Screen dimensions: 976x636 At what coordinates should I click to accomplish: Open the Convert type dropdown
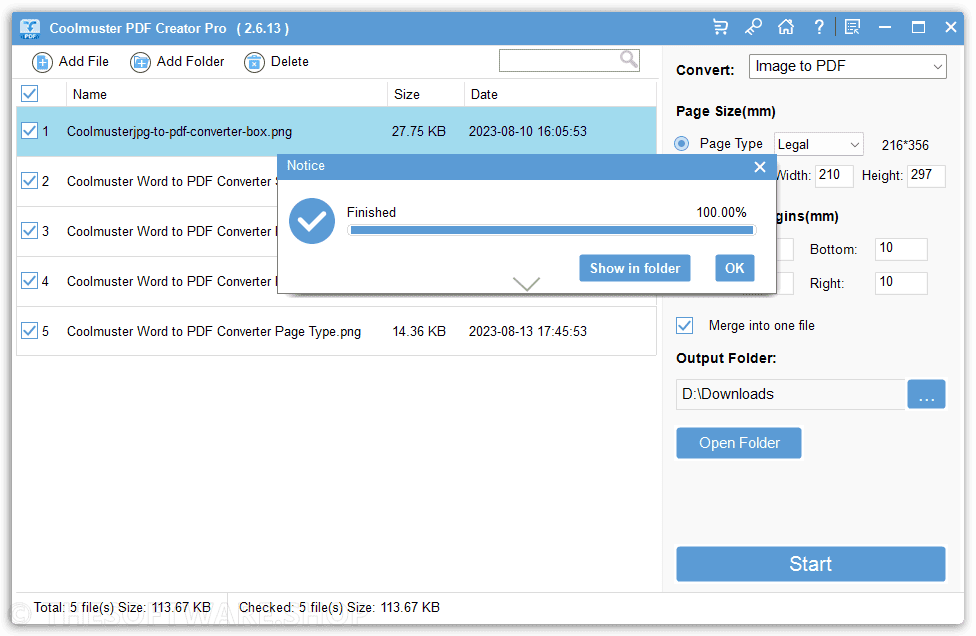pos(847,67)
